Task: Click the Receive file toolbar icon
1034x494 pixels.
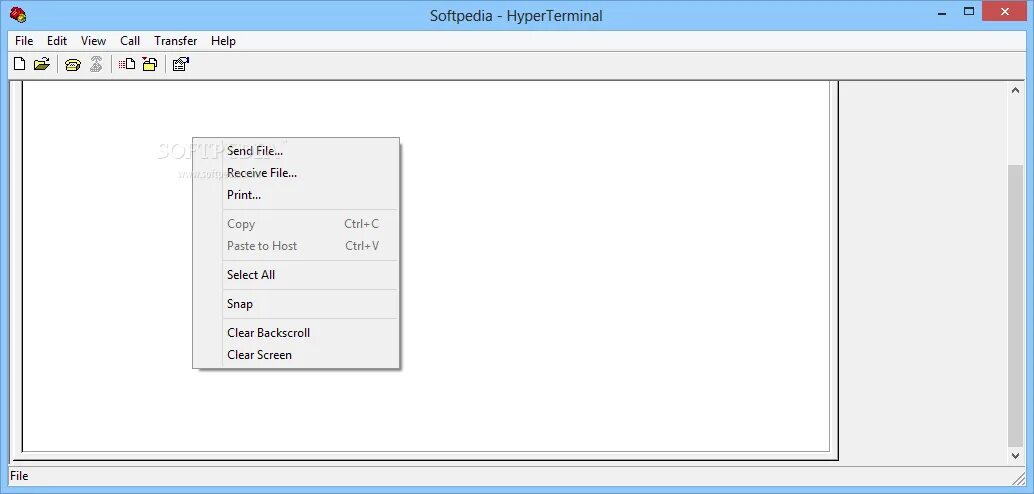Action: pyautogui.click(x=150, y=64)
